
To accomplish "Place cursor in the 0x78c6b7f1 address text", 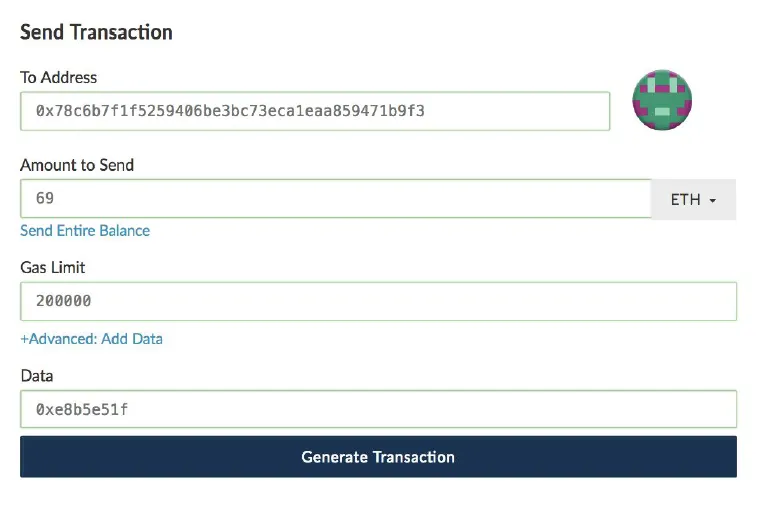I will click(230, 111).
